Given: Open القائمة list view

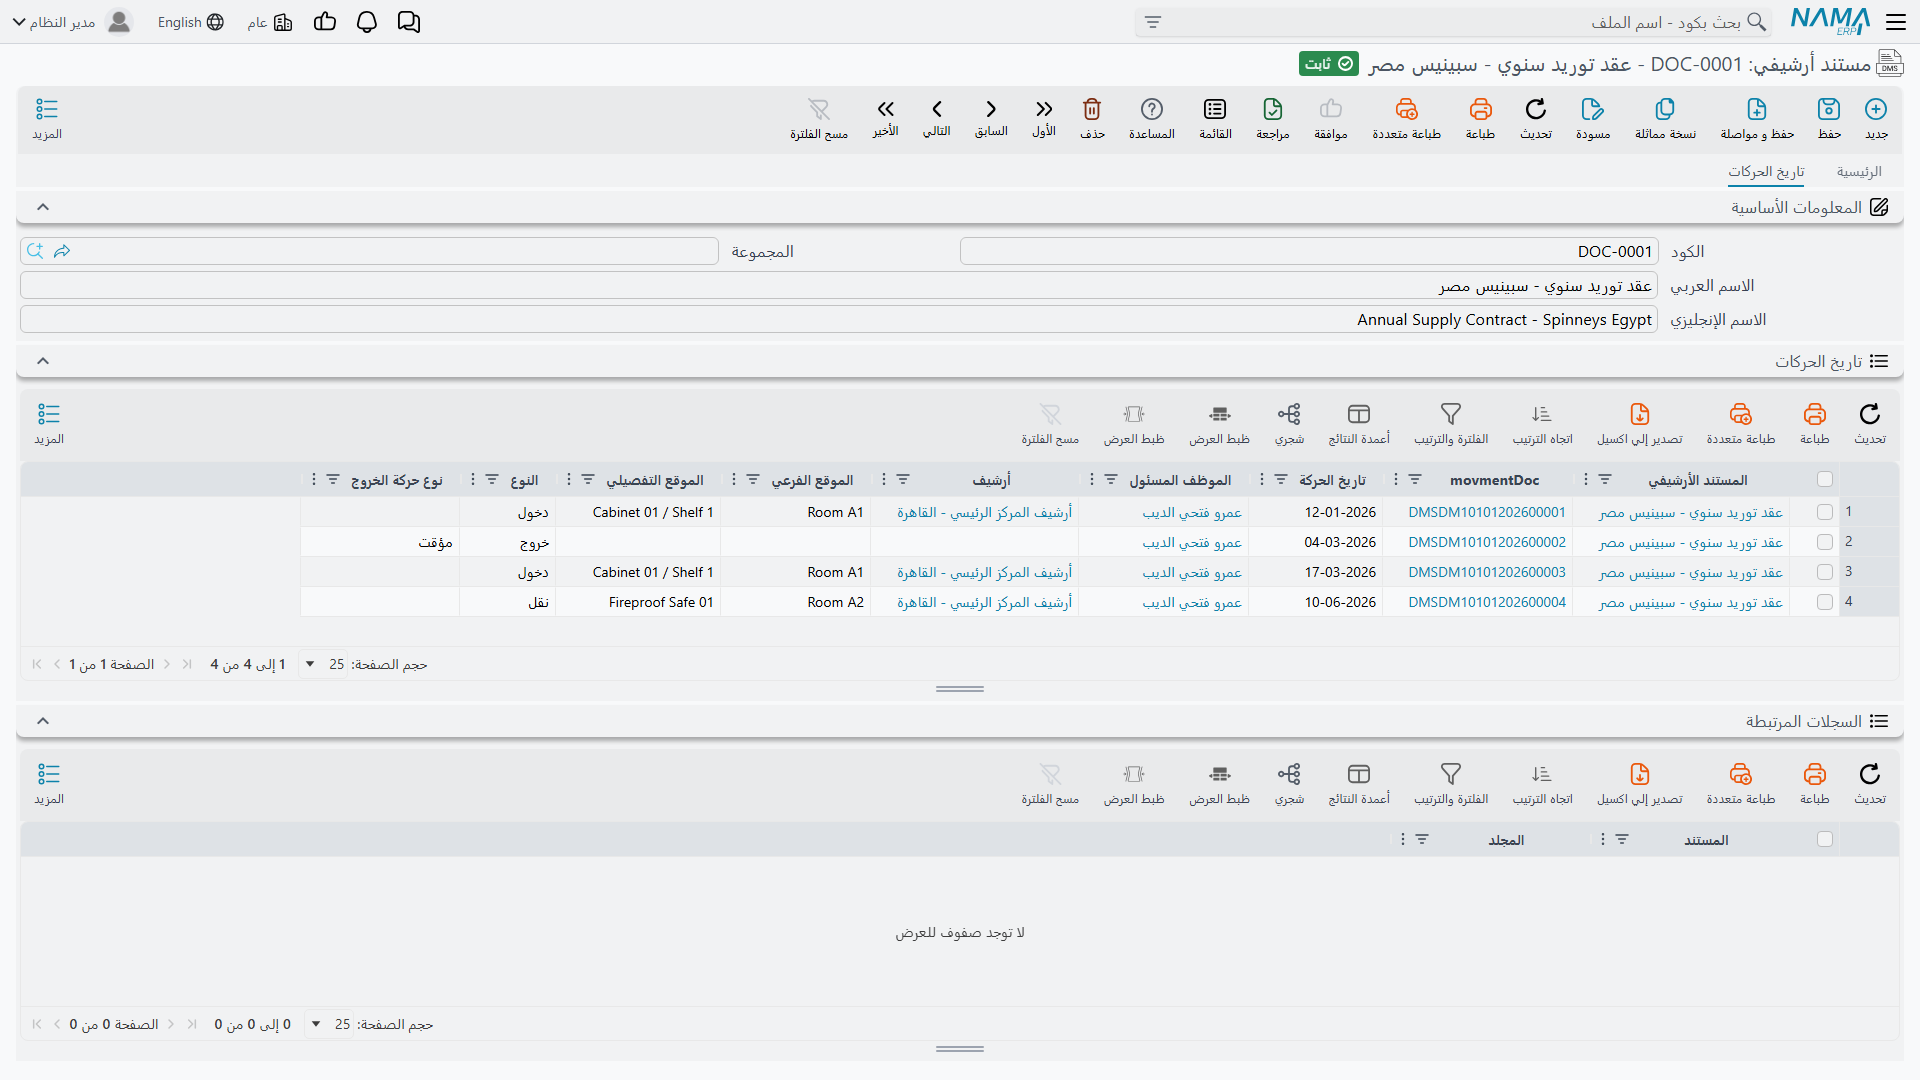Looking at the screenshot, I should click(1215, 119).
